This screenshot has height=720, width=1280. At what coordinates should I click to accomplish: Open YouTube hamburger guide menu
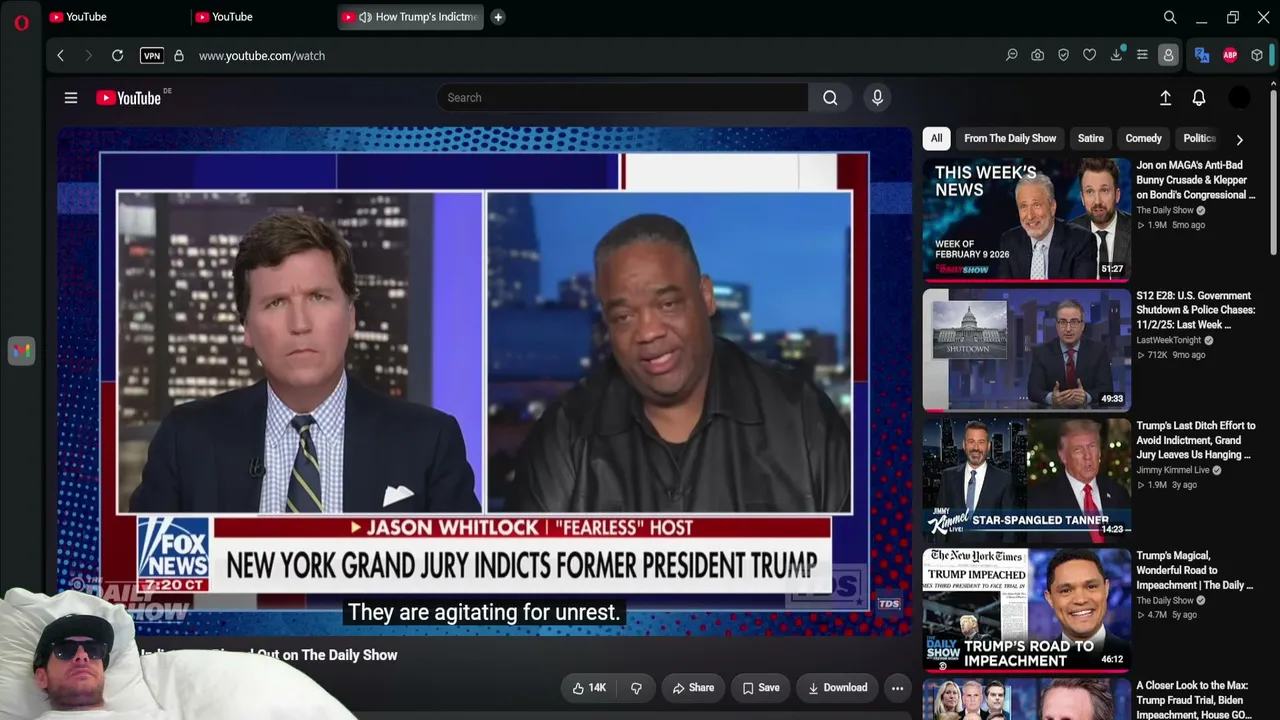tap(71, 98)
